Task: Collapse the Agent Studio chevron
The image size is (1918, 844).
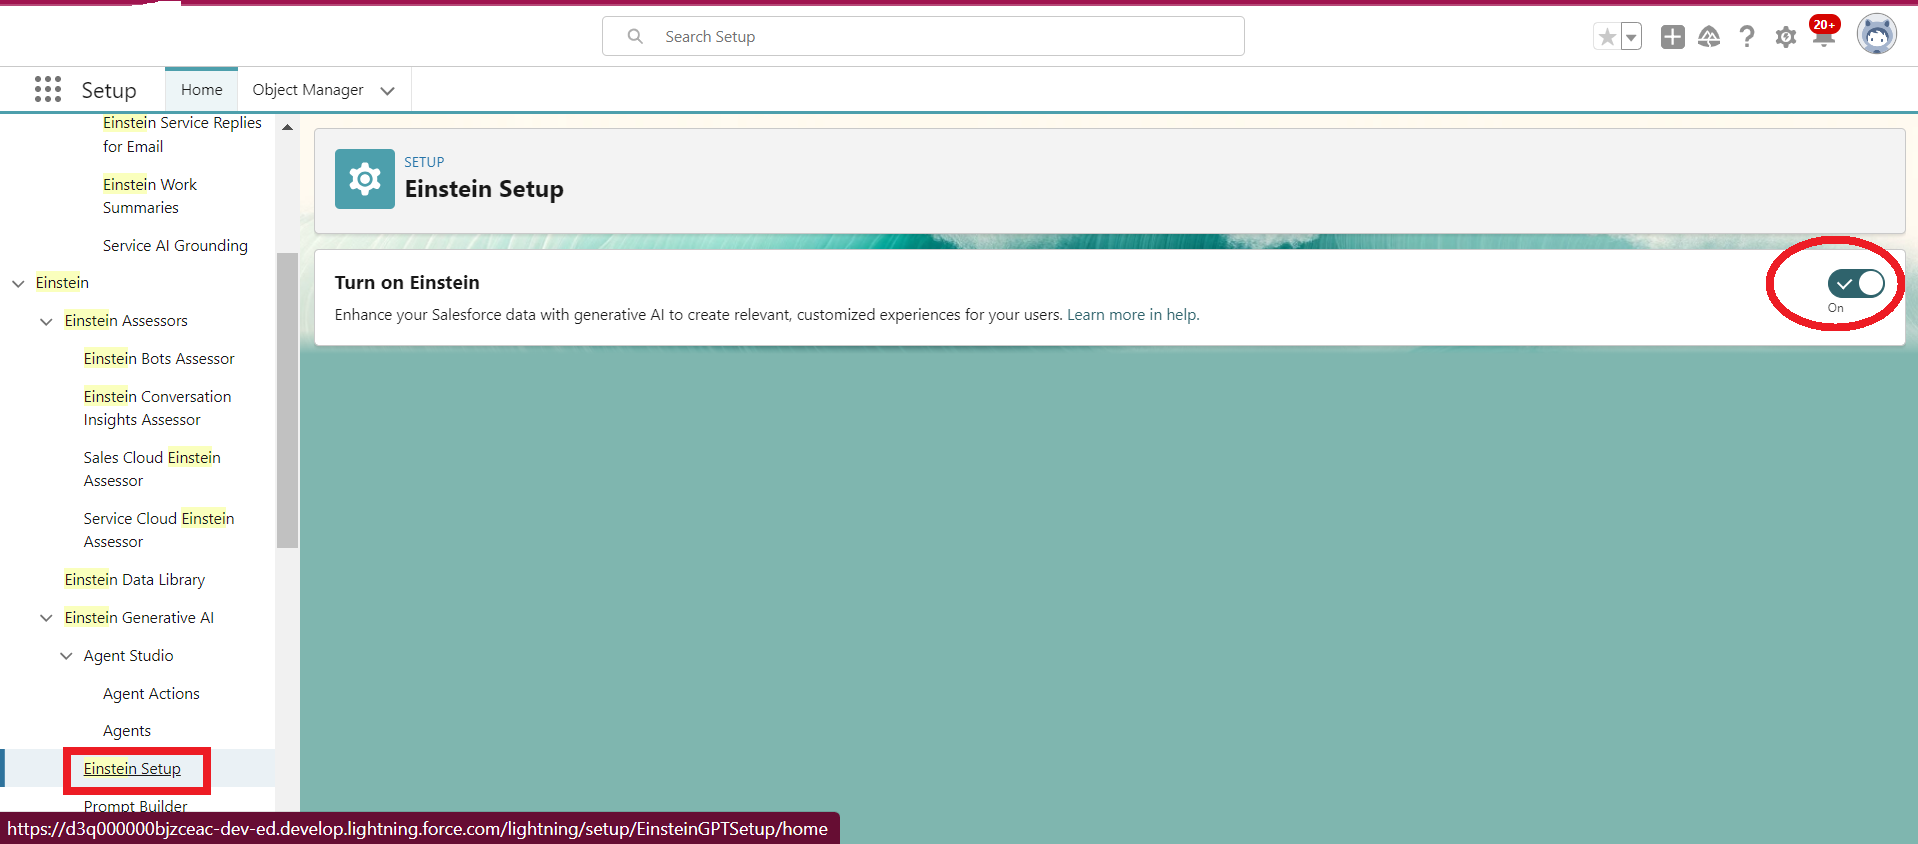Action: [66, 656]
